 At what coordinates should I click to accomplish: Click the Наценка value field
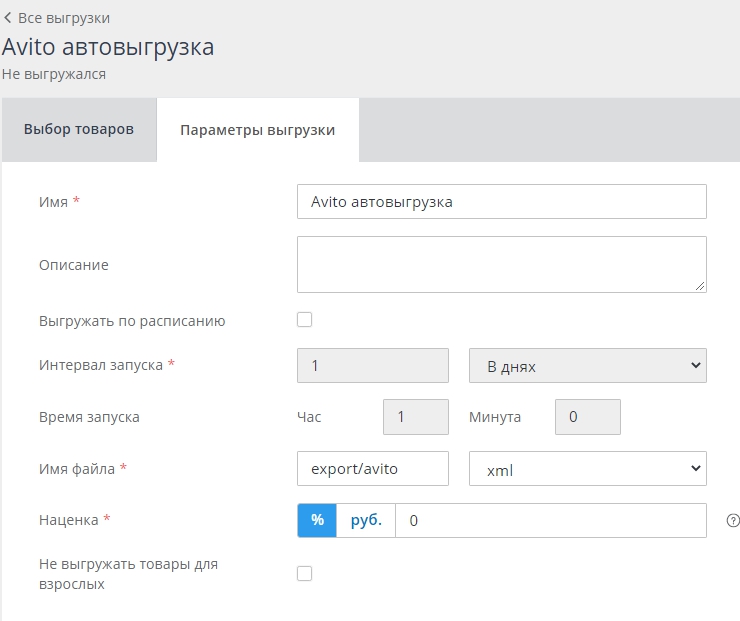click(550, 520)
